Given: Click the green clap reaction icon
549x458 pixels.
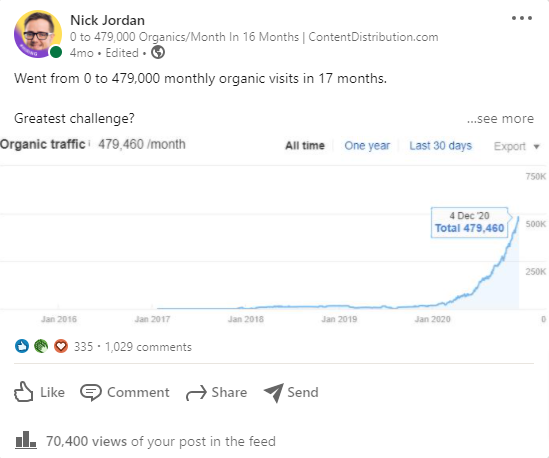Looking at the screenshot, I should [x=41, y=346].
